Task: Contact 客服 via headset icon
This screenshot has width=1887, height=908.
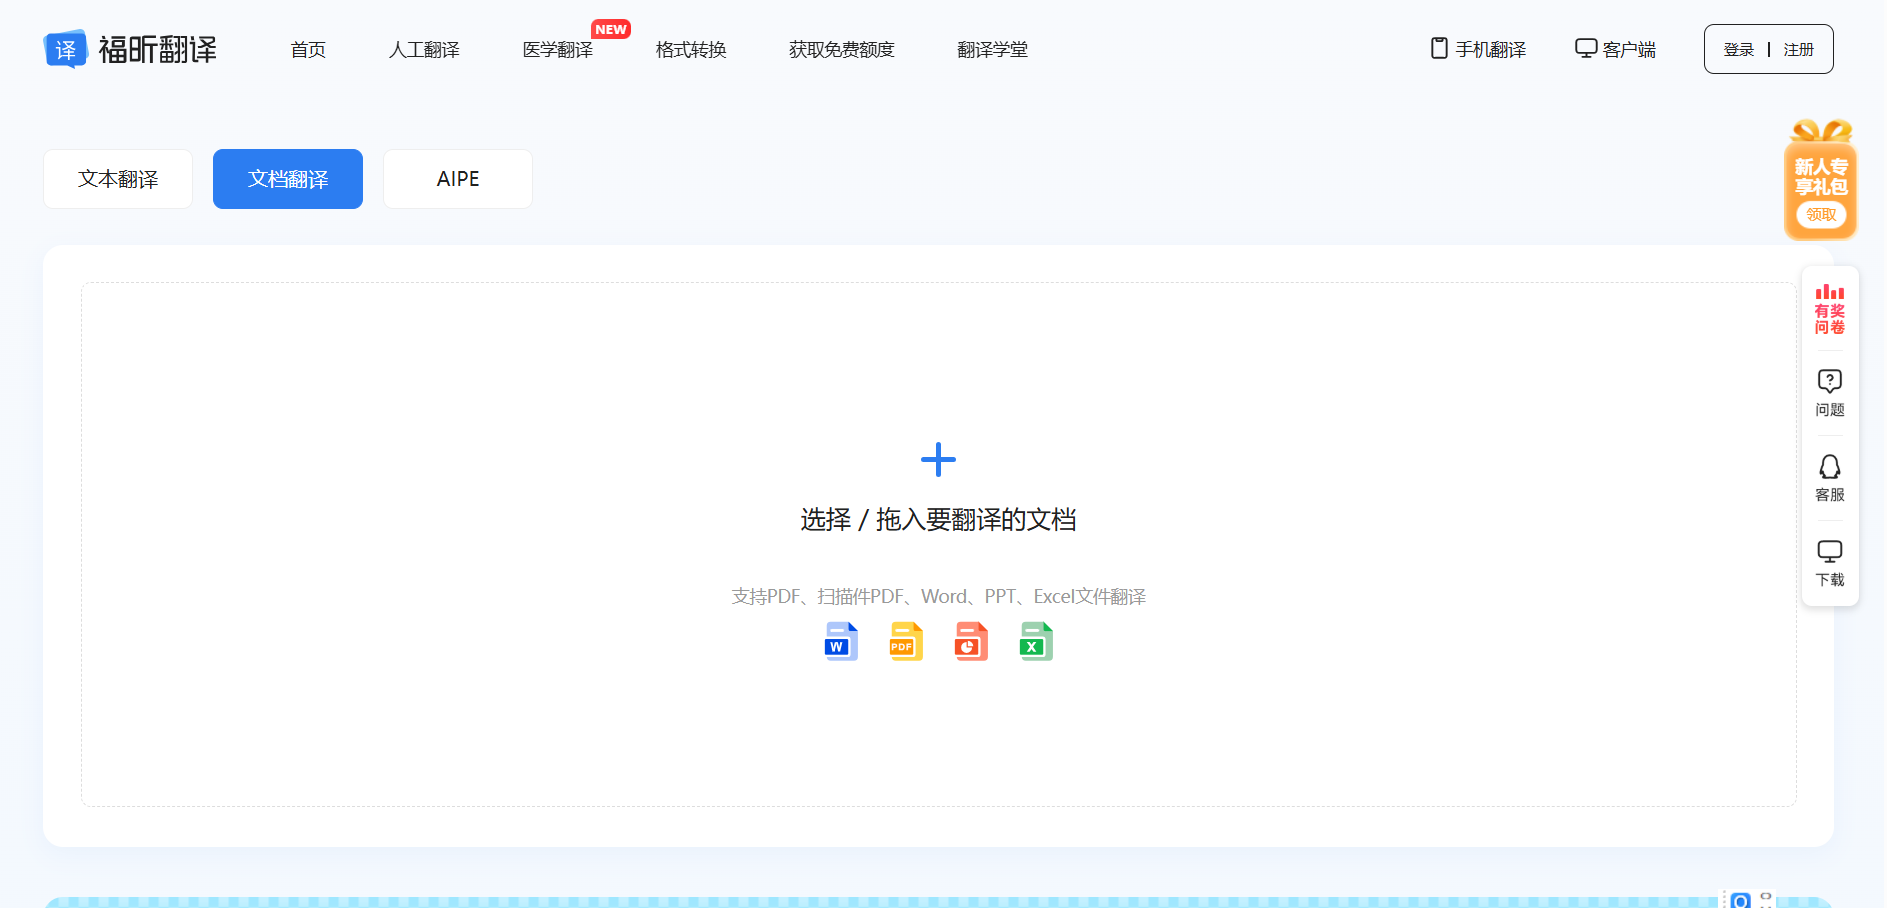Action: point(1829,478)
